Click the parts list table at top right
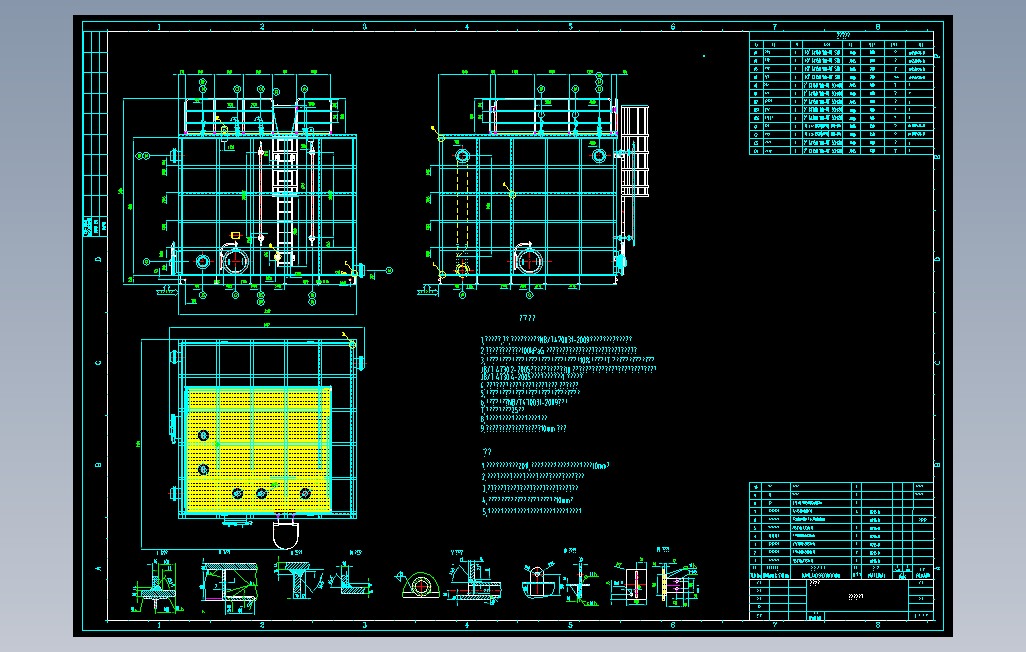This screenshot has width=1026, height=652. (841, 93)
